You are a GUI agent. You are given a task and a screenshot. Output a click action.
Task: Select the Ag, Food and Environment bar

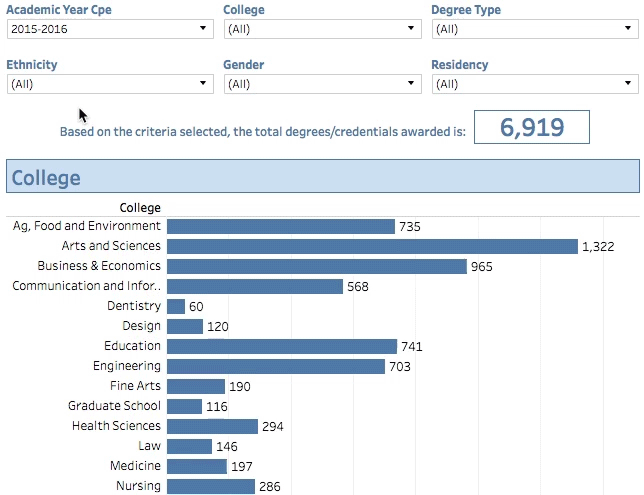coord(281,226)
